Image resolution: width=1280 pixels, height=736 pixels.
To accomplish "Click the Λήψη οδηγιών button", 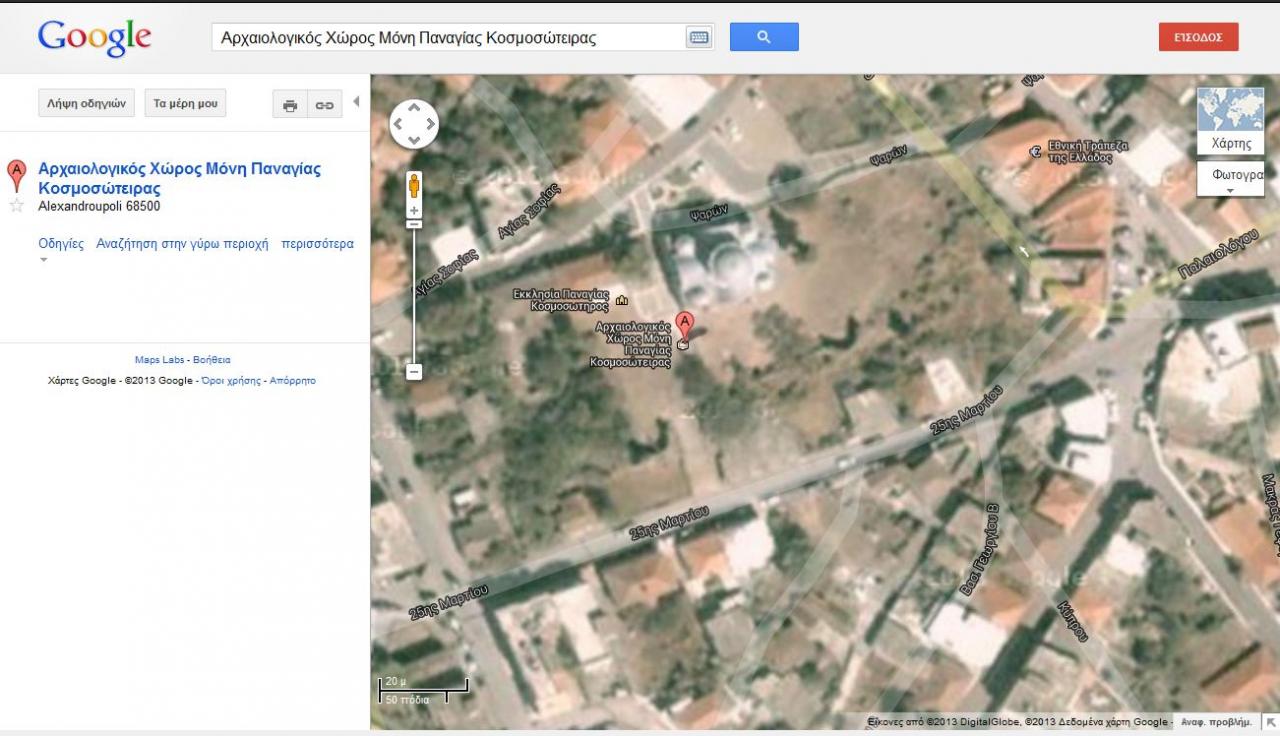I will pyautogui.click(x=86, y=103).
